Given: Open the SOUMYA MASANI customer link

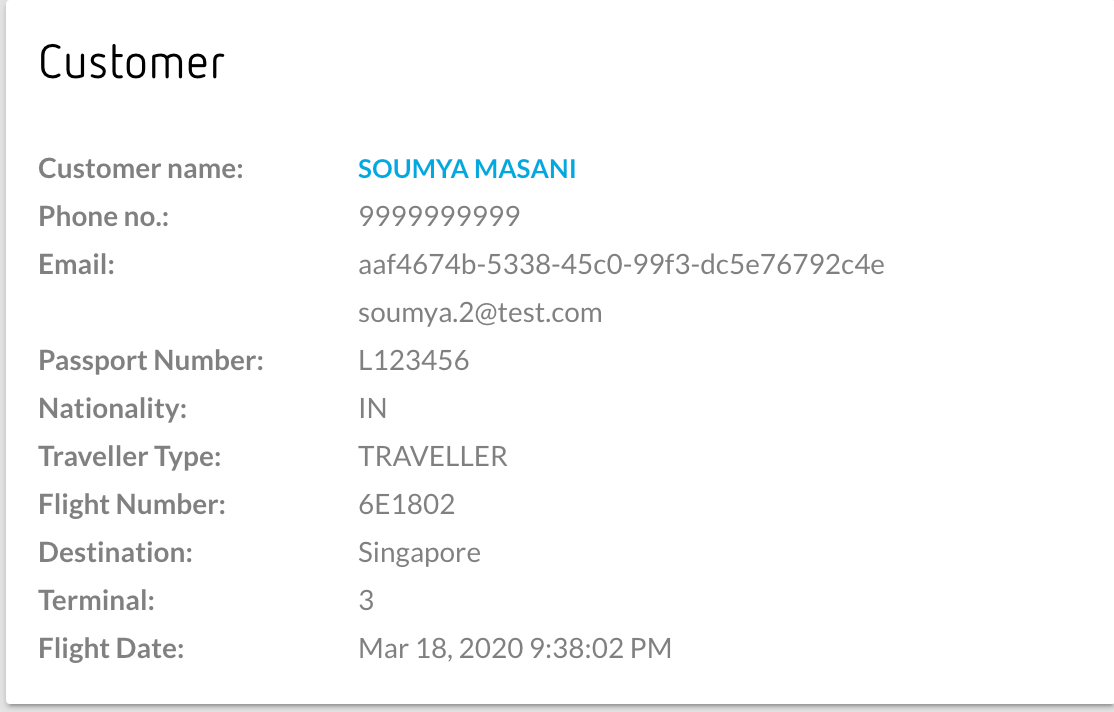Looking at the screenshot, I should click(x=467, y=169).
